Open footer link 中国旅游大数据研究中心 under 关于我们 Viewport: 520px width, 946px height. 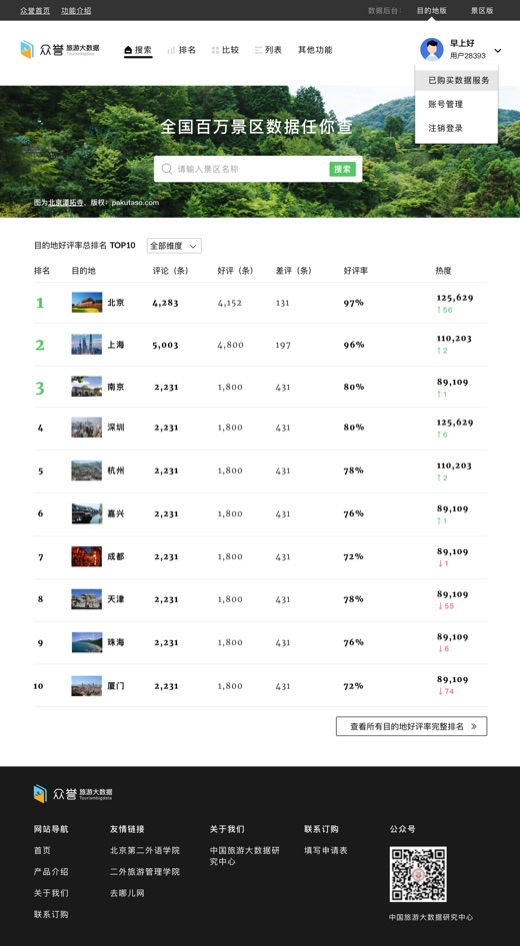click(245, 856)
